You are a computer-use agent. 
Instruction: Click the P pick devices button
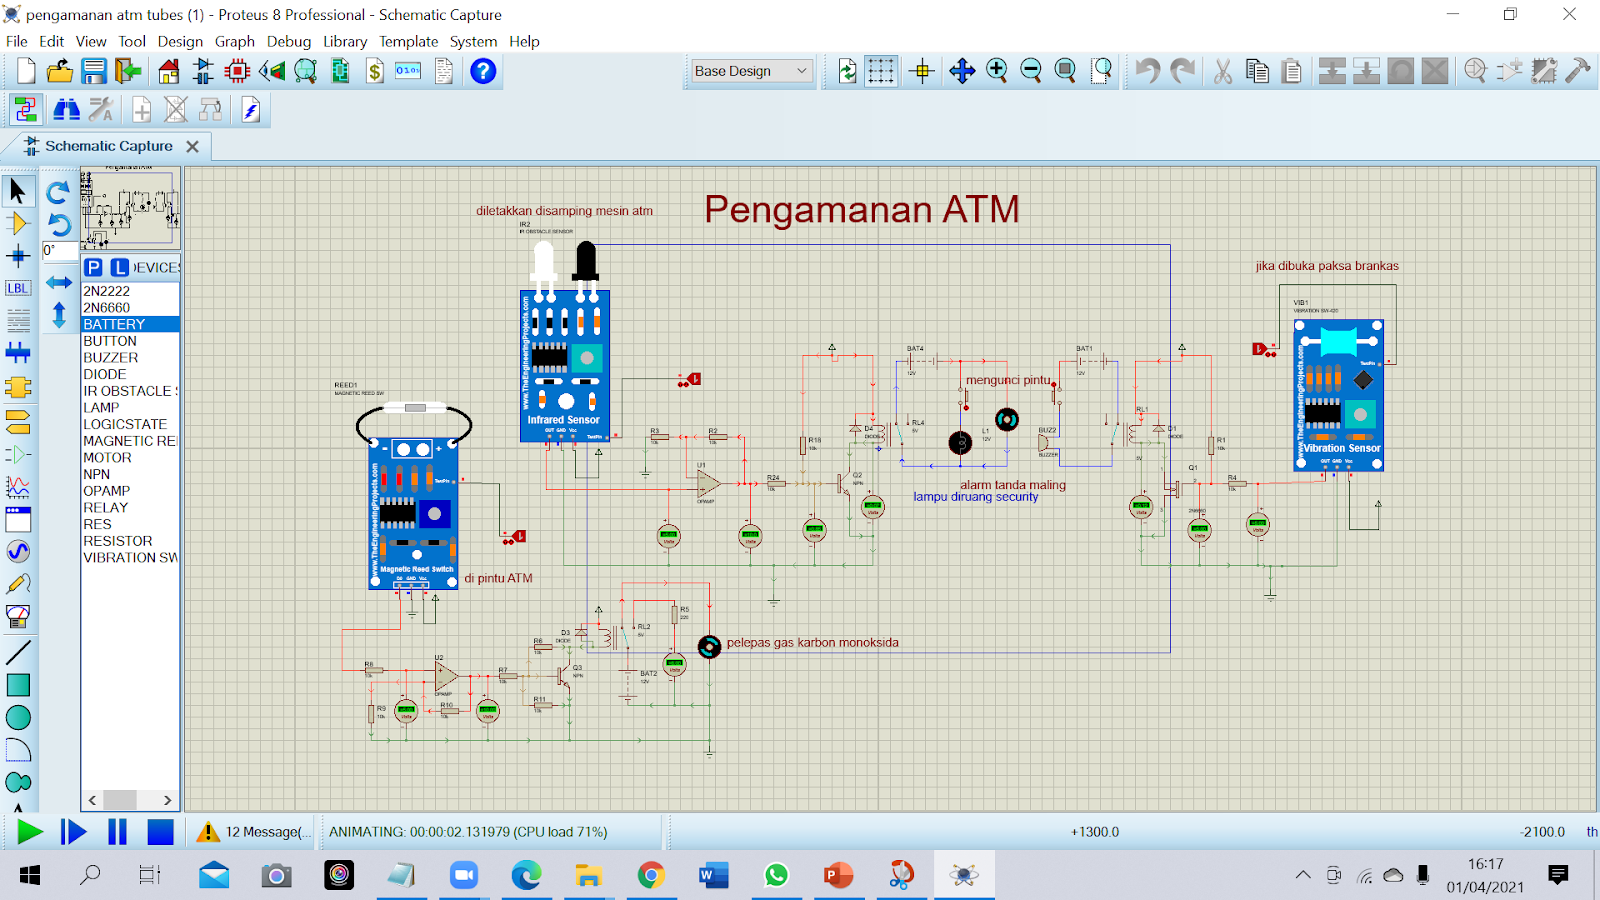[93, 267]
